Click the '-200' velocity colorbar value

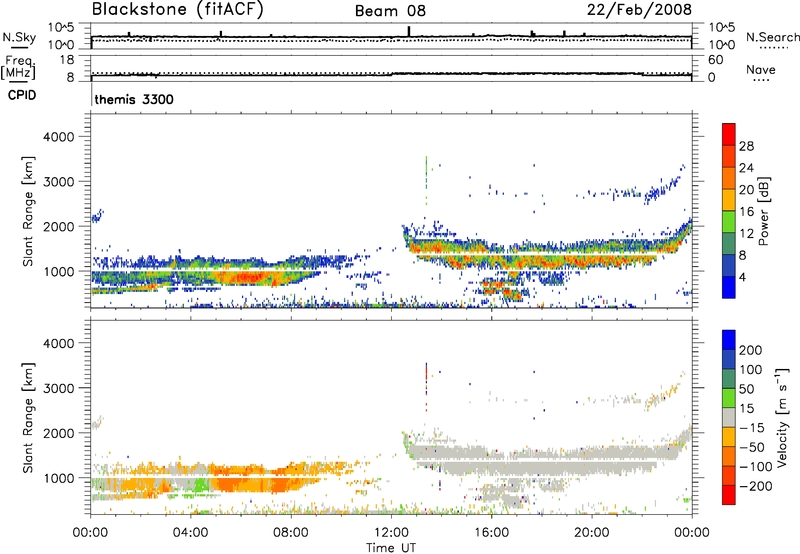pos(755,486)
